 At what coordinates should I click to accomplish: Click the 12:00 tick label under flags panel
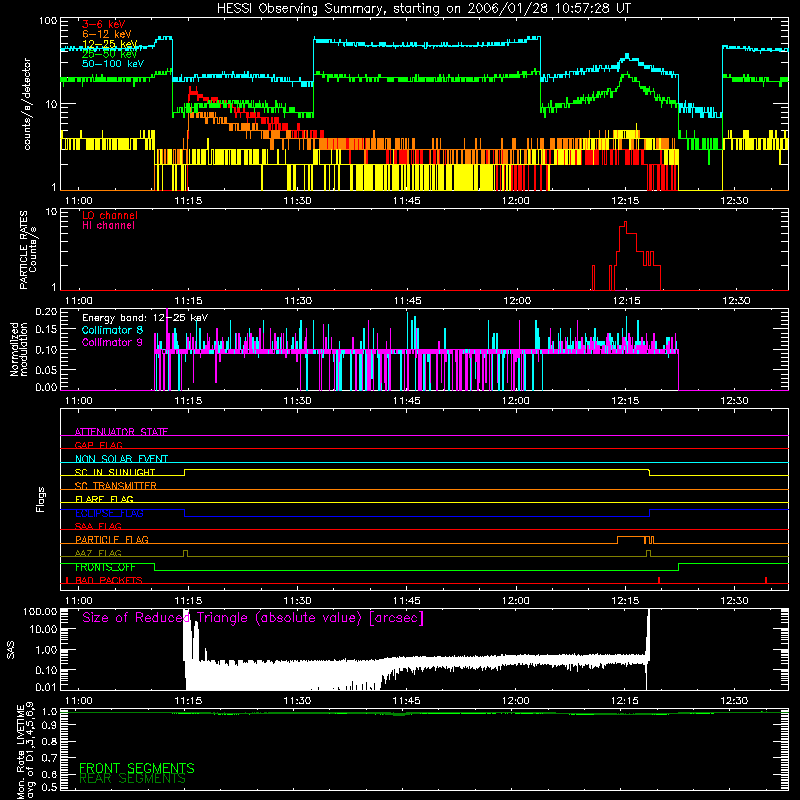click(x=516, y=601)
